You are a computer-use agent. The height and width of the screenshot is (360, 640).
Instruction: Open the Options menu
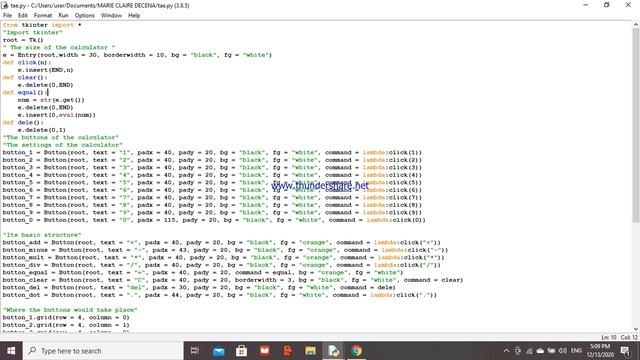pyautogui.click(x=84, y=16)
